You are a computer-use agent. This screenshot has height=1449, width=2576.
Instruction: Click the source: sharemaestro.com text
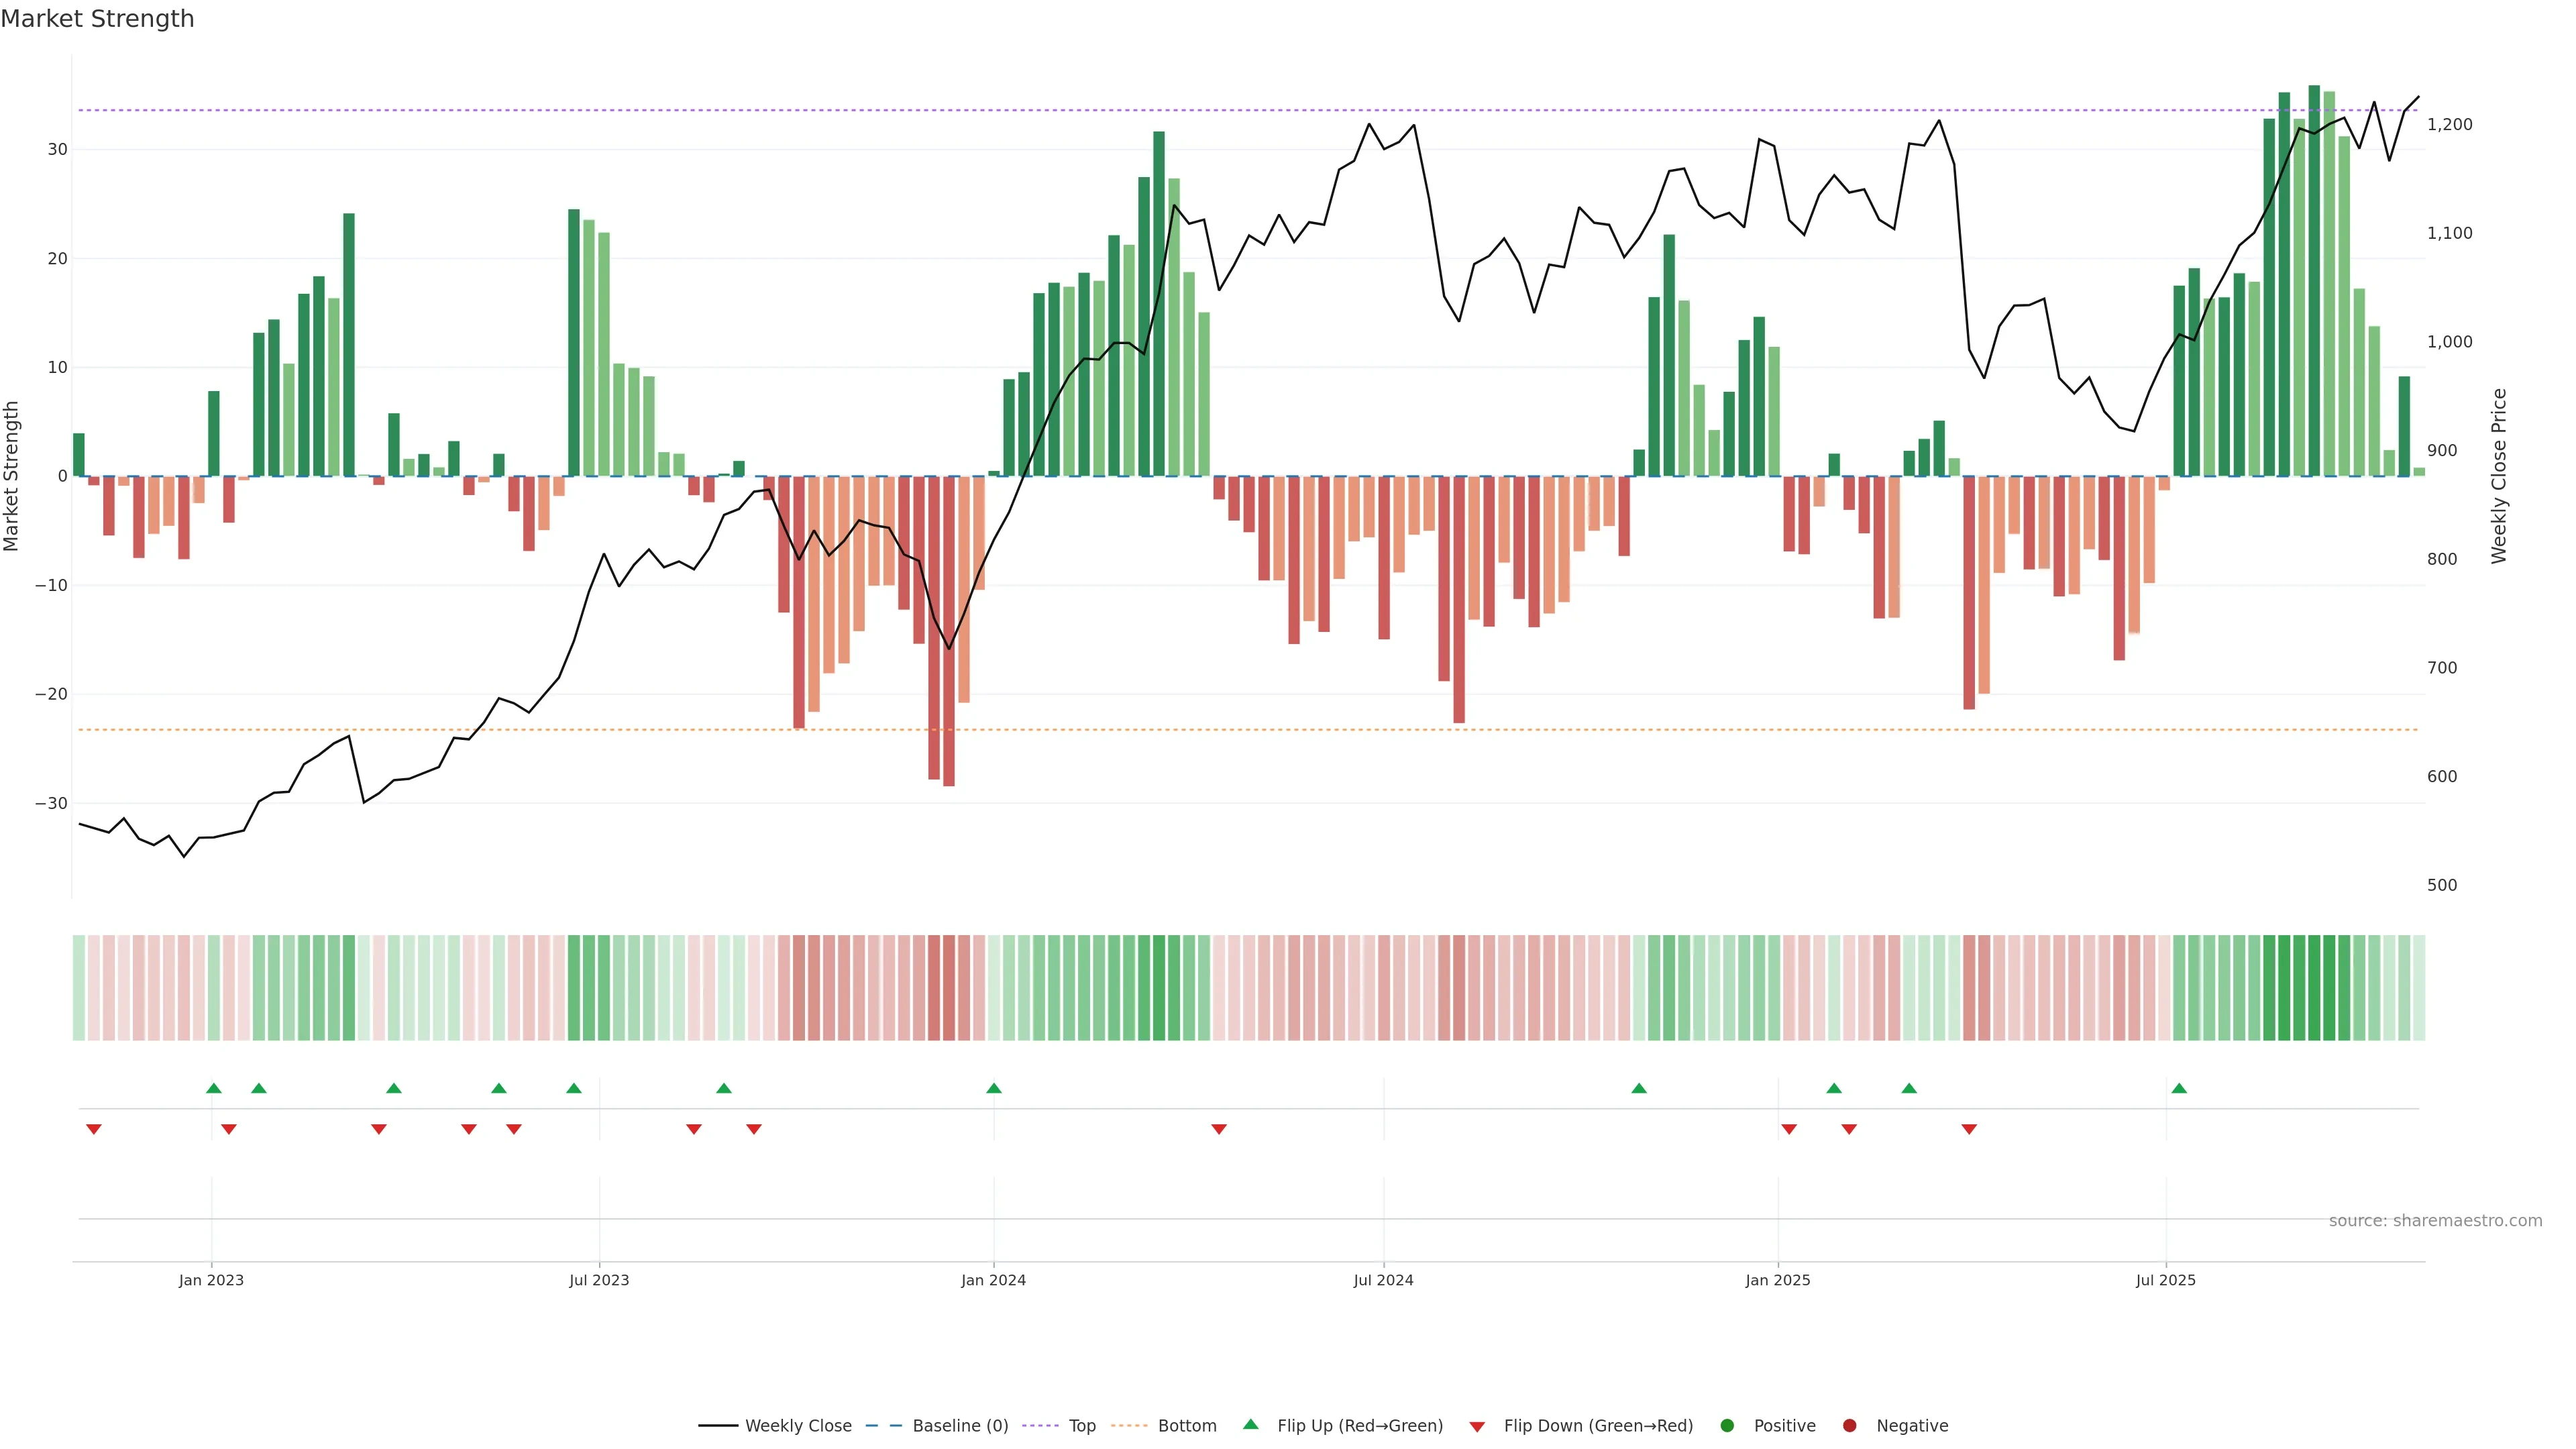click(x=2435, y=1220)
